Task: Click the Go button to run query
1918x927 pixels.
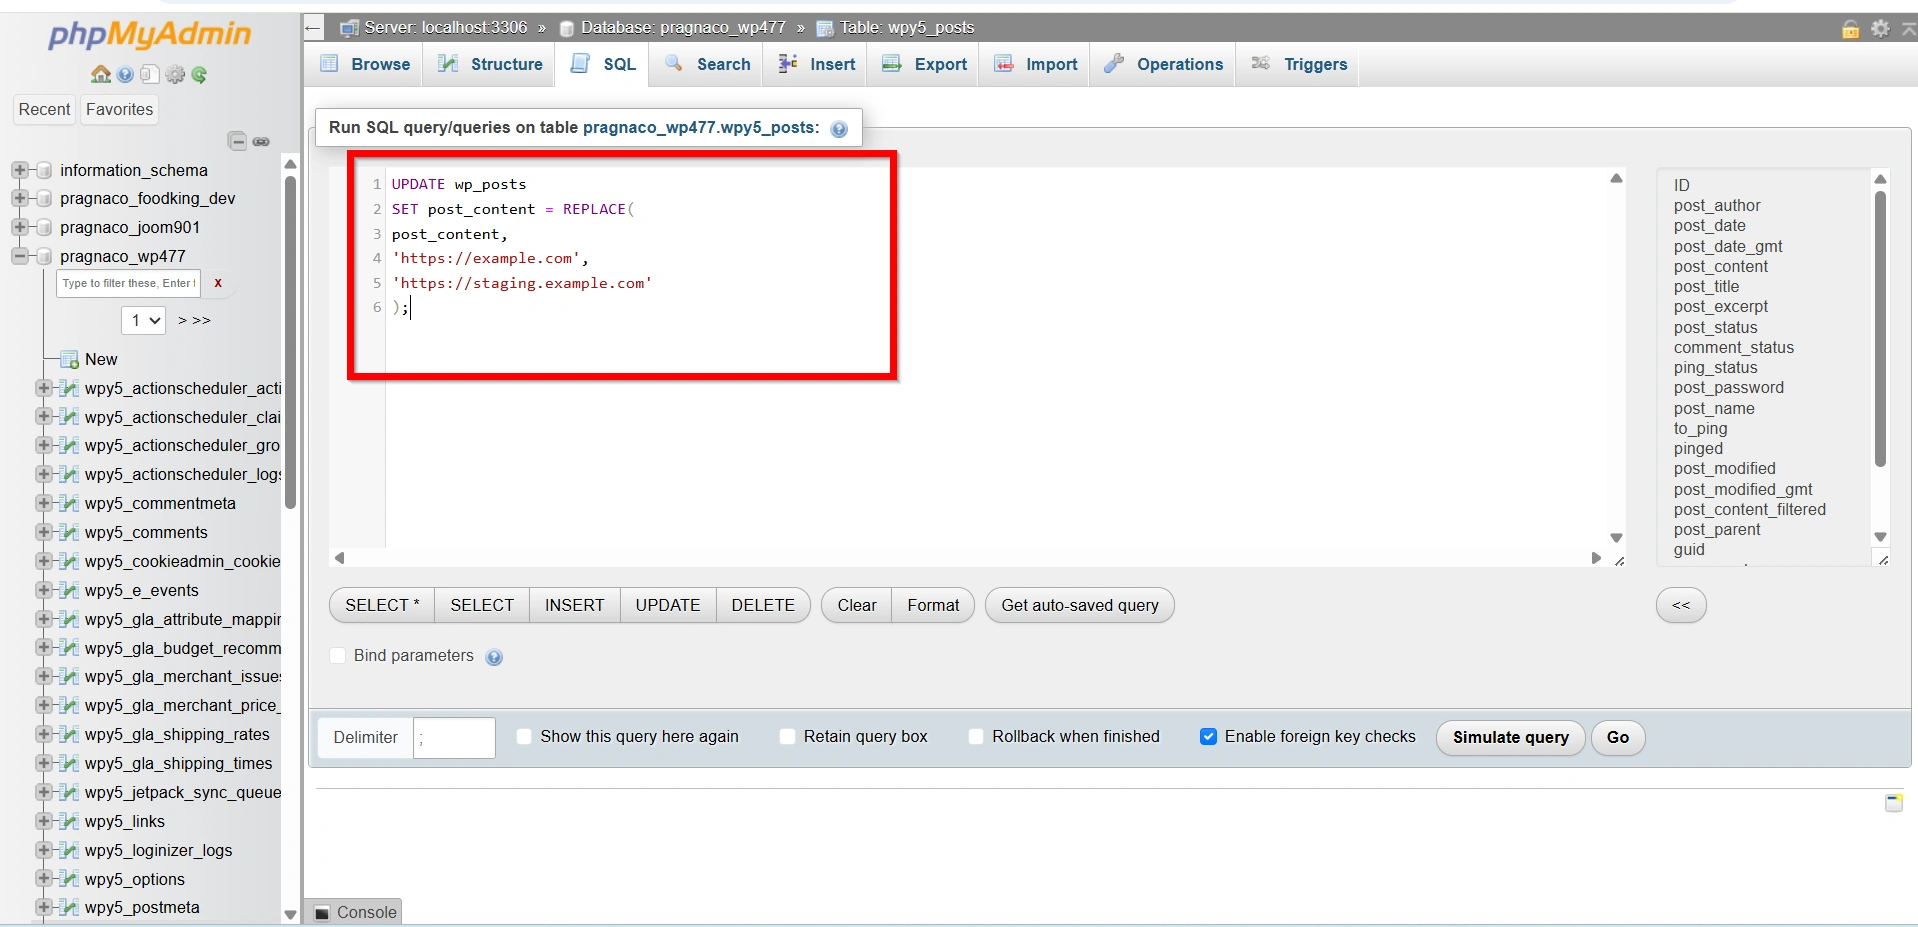Action: [1618, 738]
